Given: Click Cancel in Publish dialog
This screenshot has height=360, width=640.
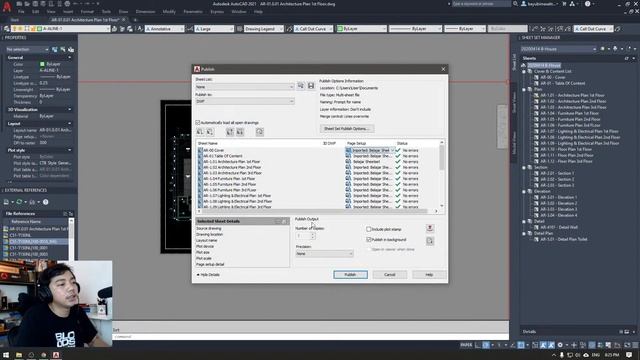Looking at the screenshot, I should tap(390, 275).
